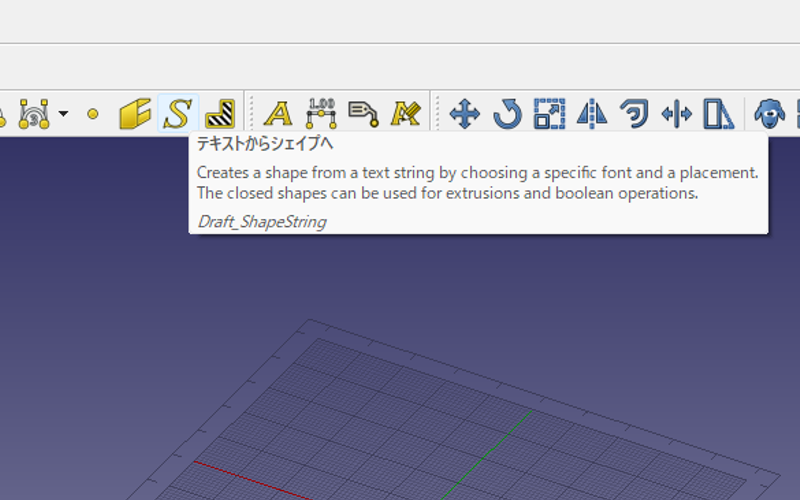Select the Point tool
This screenshot has width=800, height=500.
(93, 114)
